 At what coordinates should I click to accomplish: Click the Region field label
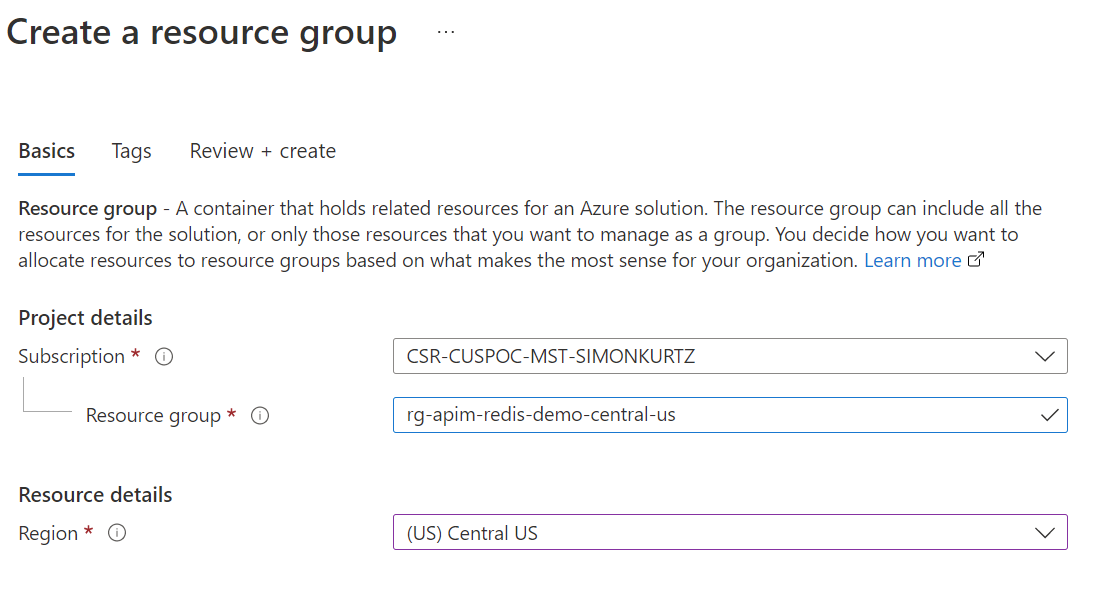pos(48,534)
